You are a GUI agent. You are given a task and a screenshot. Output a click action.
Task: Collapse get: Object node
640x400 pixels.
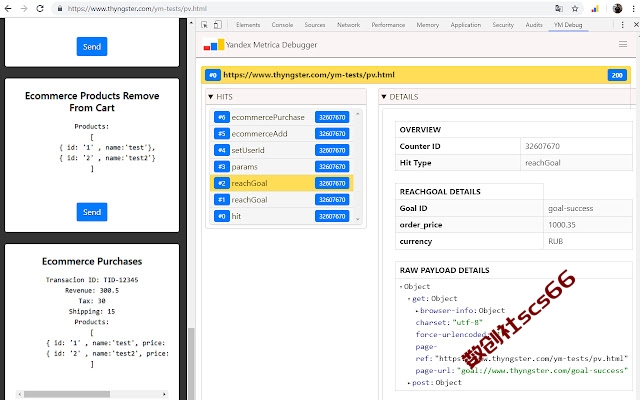pos(409,299)
